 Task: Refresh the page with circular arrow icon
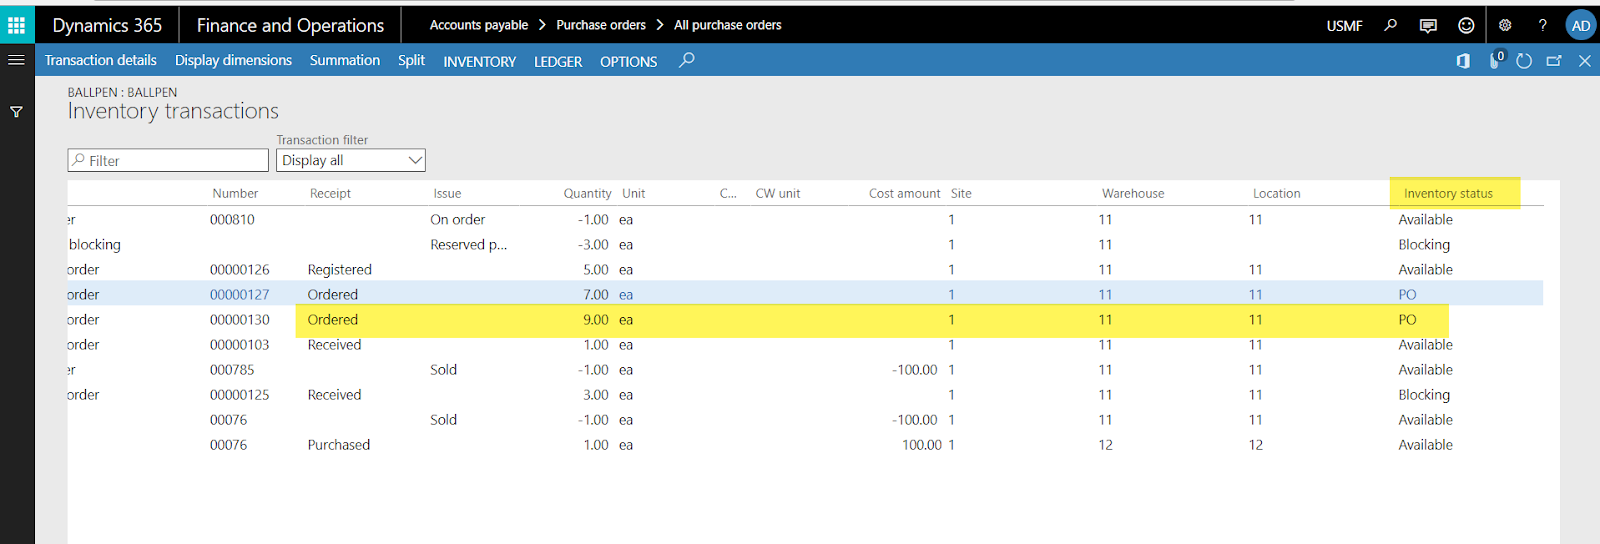(1524, 61)
